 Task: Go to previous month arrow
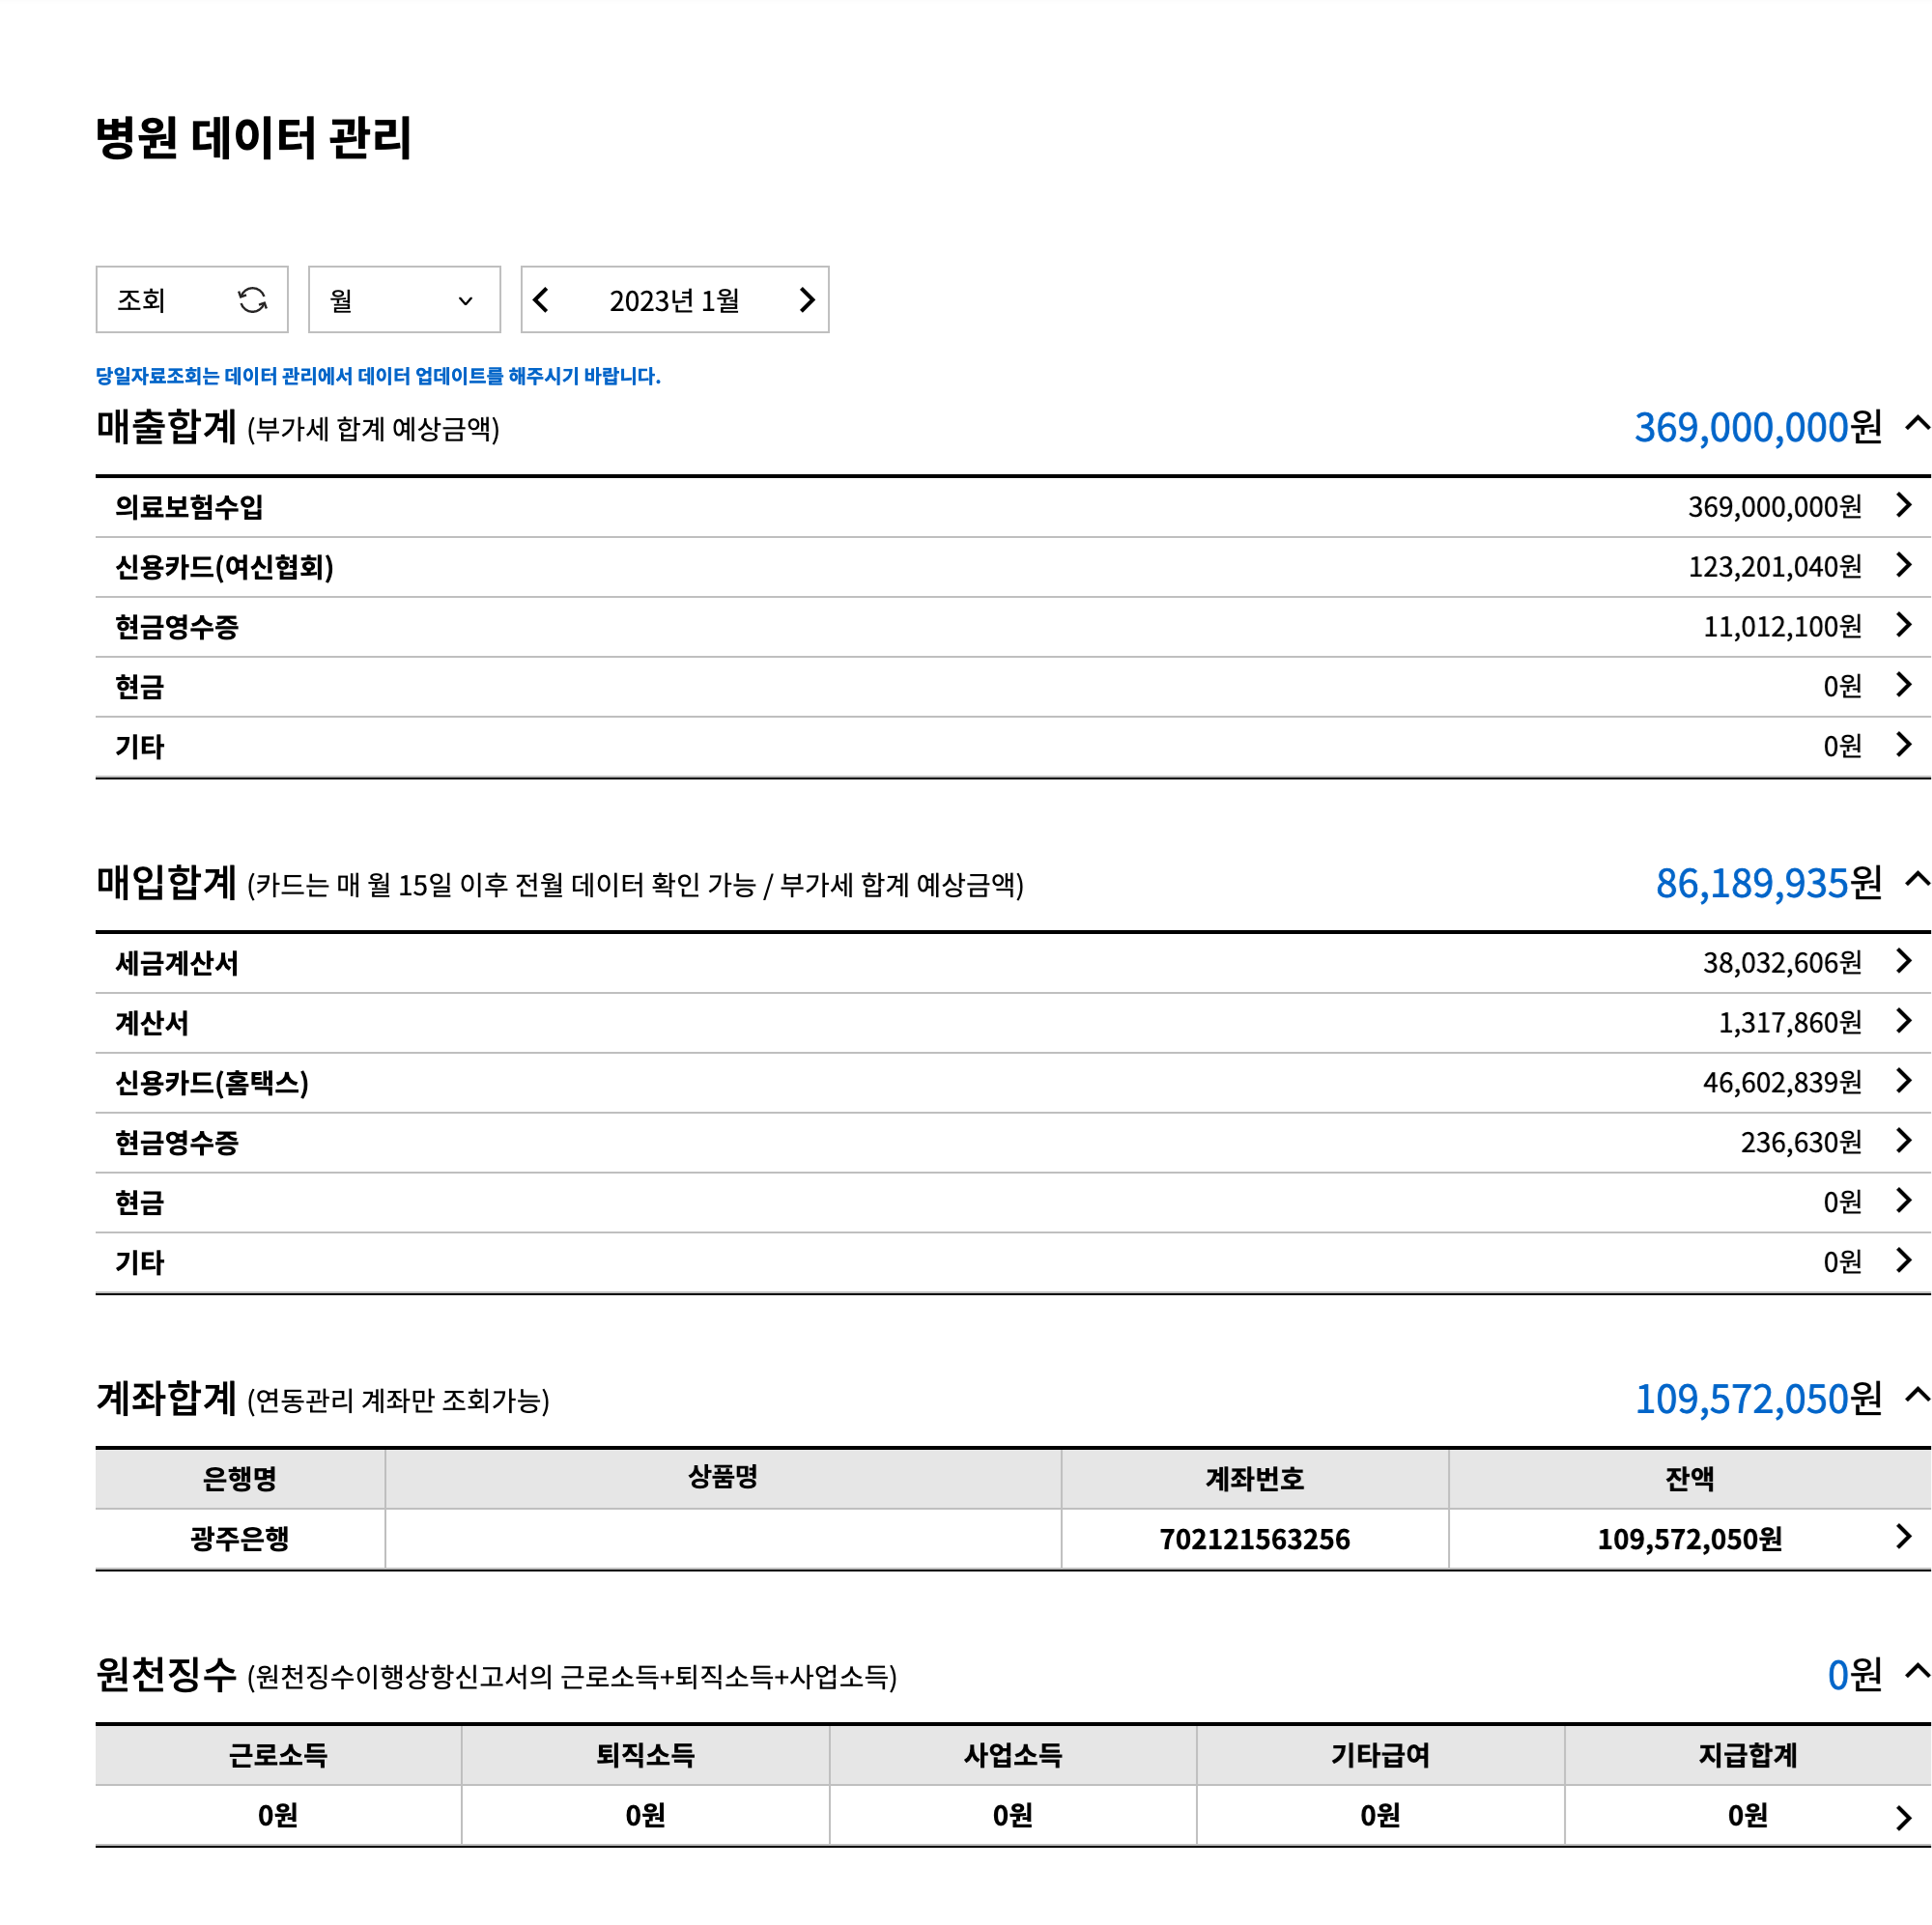point(541,300)
